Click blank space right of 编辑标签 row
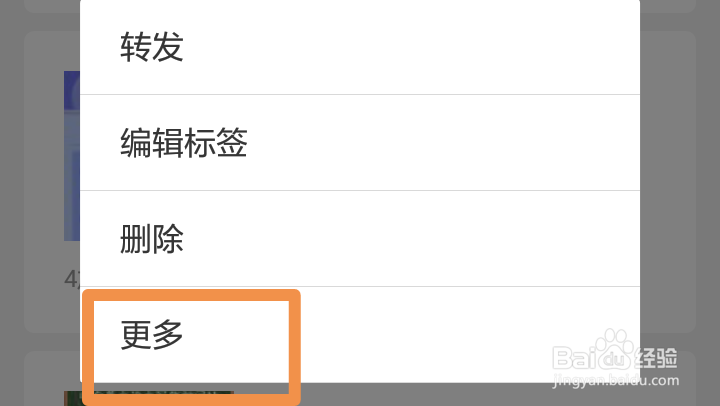720x406 pixels. tap(444, 143)
